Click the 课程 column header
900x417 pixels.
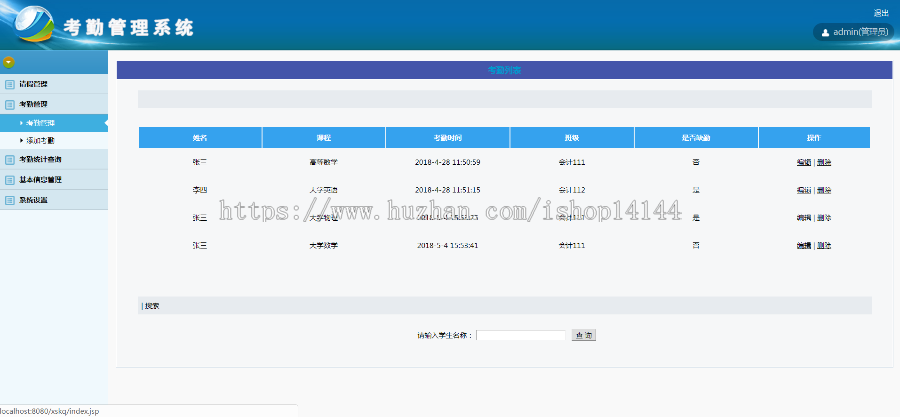click(x=324, y=138)
